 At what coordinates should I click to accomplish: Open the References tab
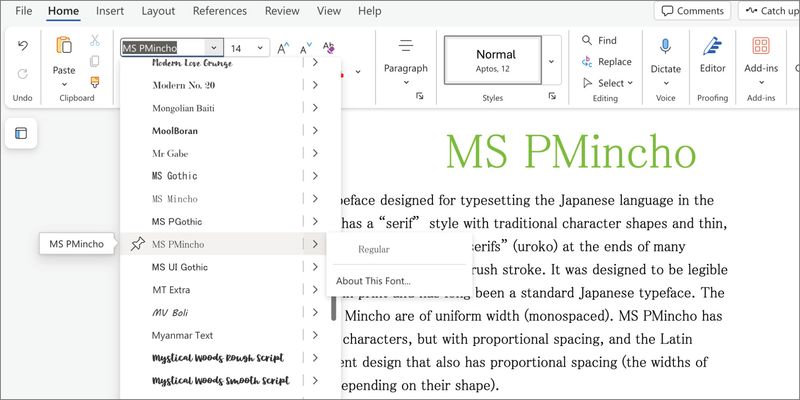(219, 11)
